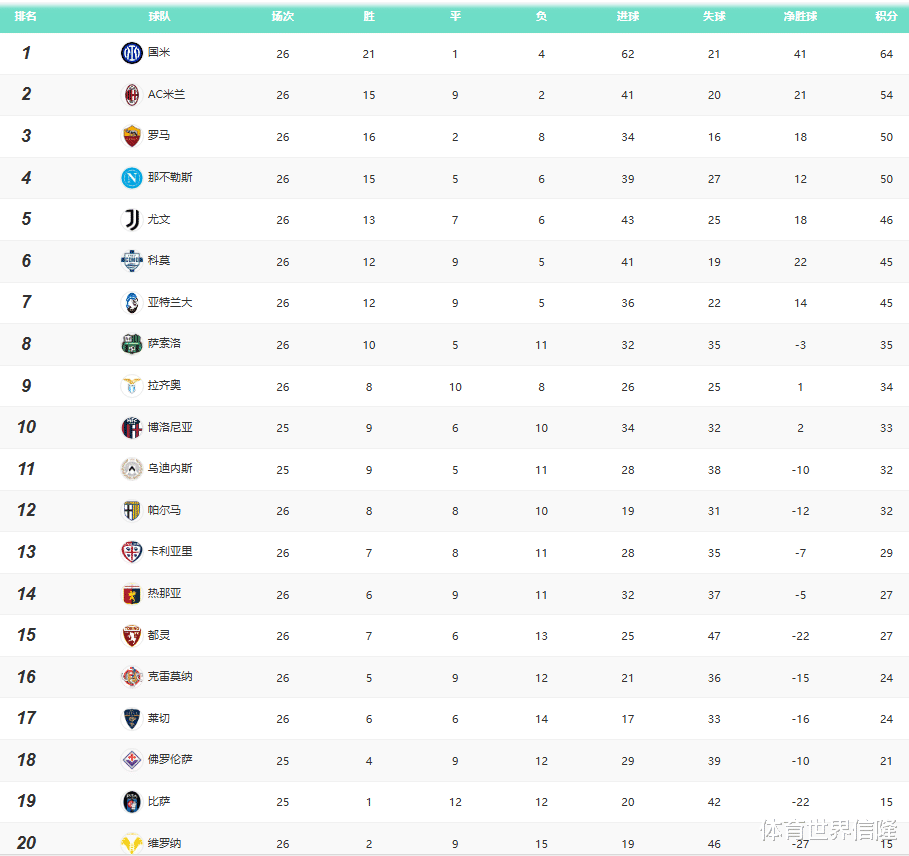Click the rank number 13 cell
909x856 pixels.
tap(26, 552)
